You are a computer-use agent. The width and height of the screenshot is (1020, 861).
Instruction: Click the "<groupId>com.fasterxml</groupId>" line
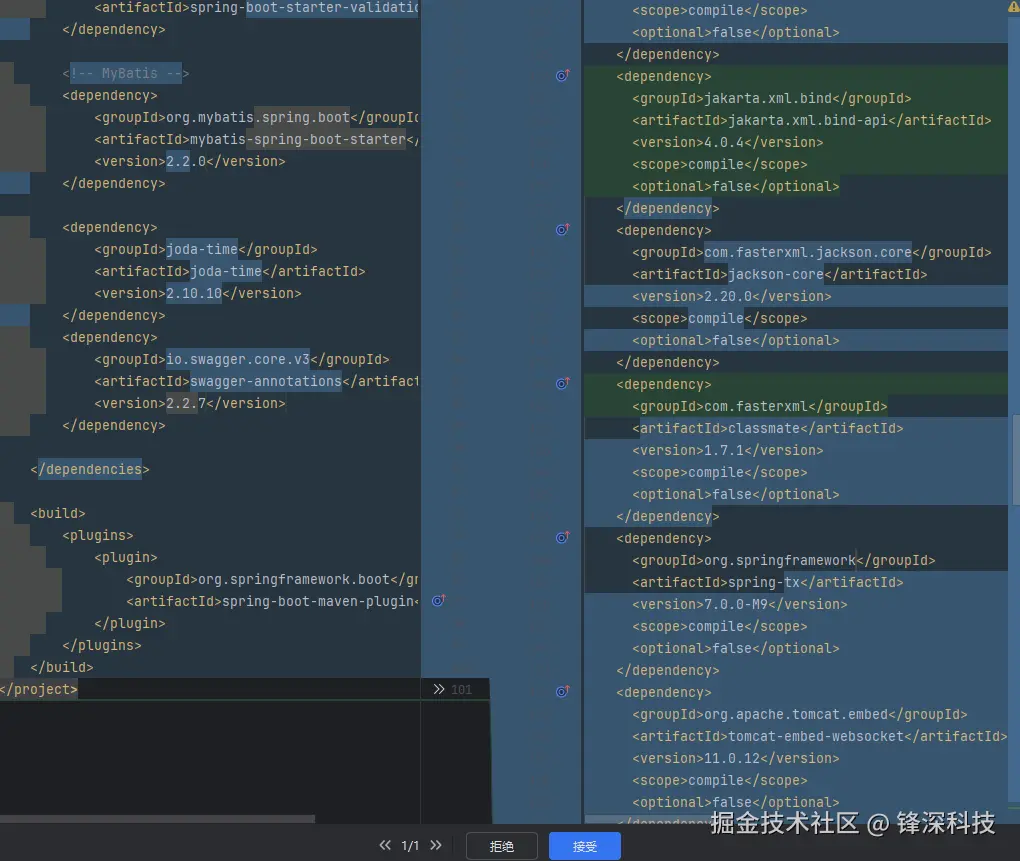point(760,406)
